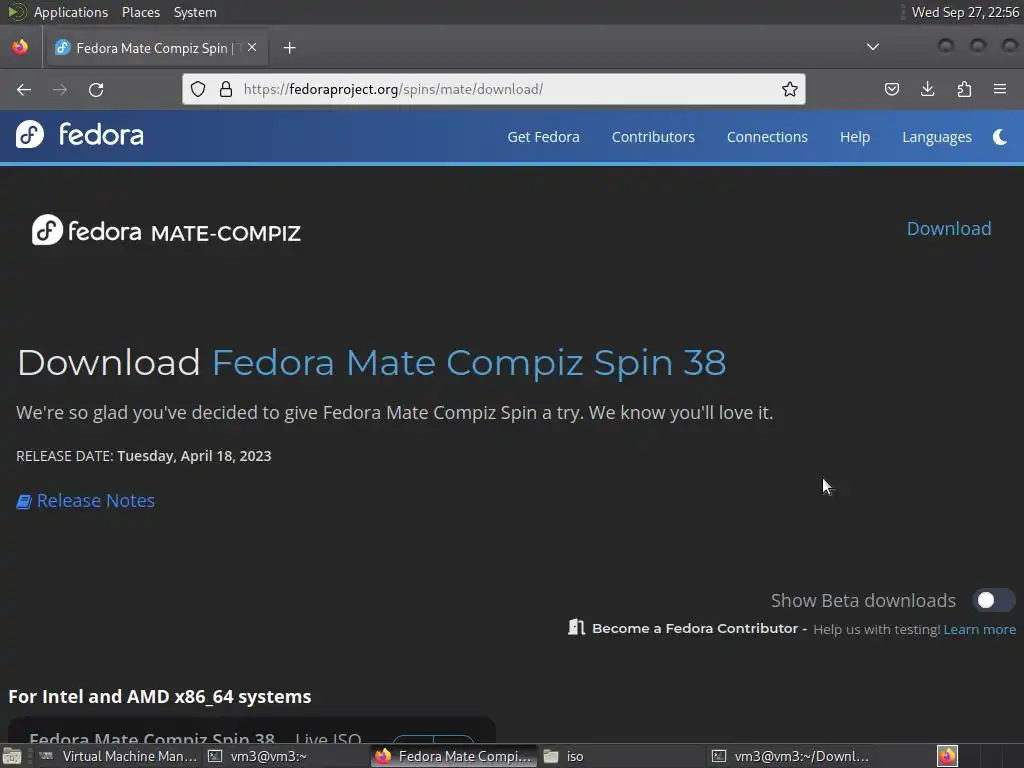Open the Help menu in site header

pos(855,137)
